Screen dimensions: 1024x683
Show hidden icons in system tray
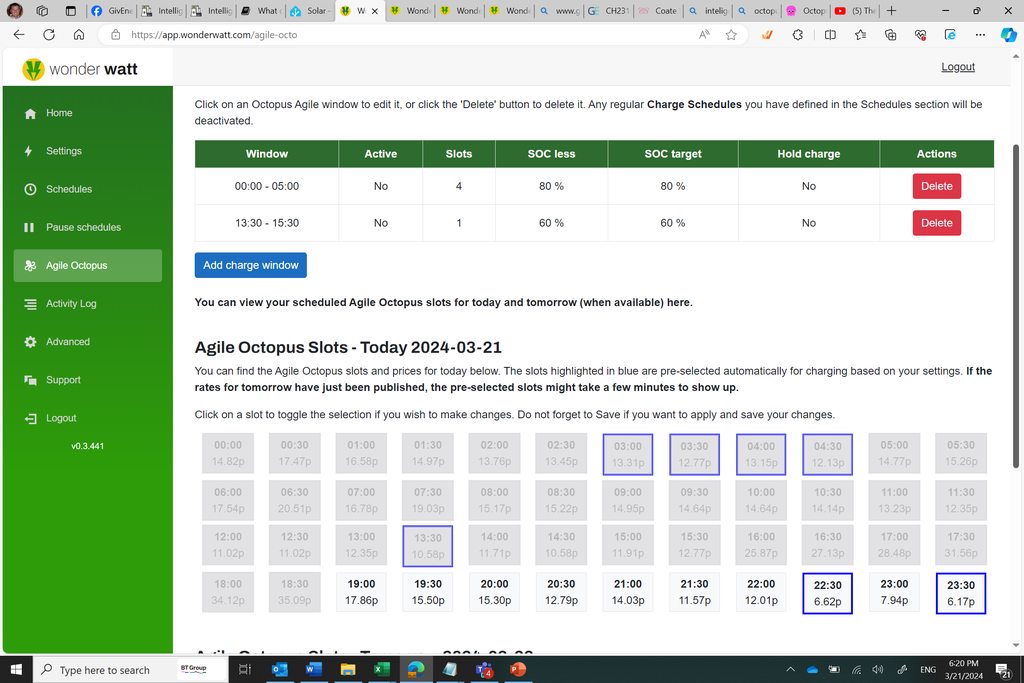[790, 670]
